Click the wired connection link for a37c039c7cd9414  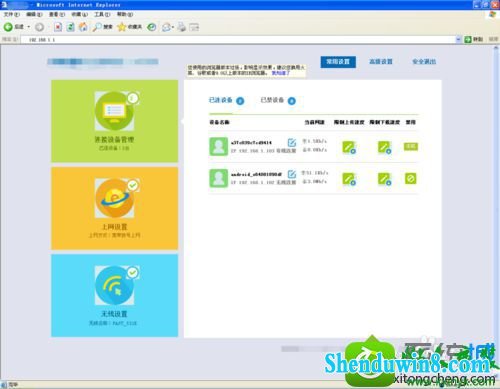287,151
